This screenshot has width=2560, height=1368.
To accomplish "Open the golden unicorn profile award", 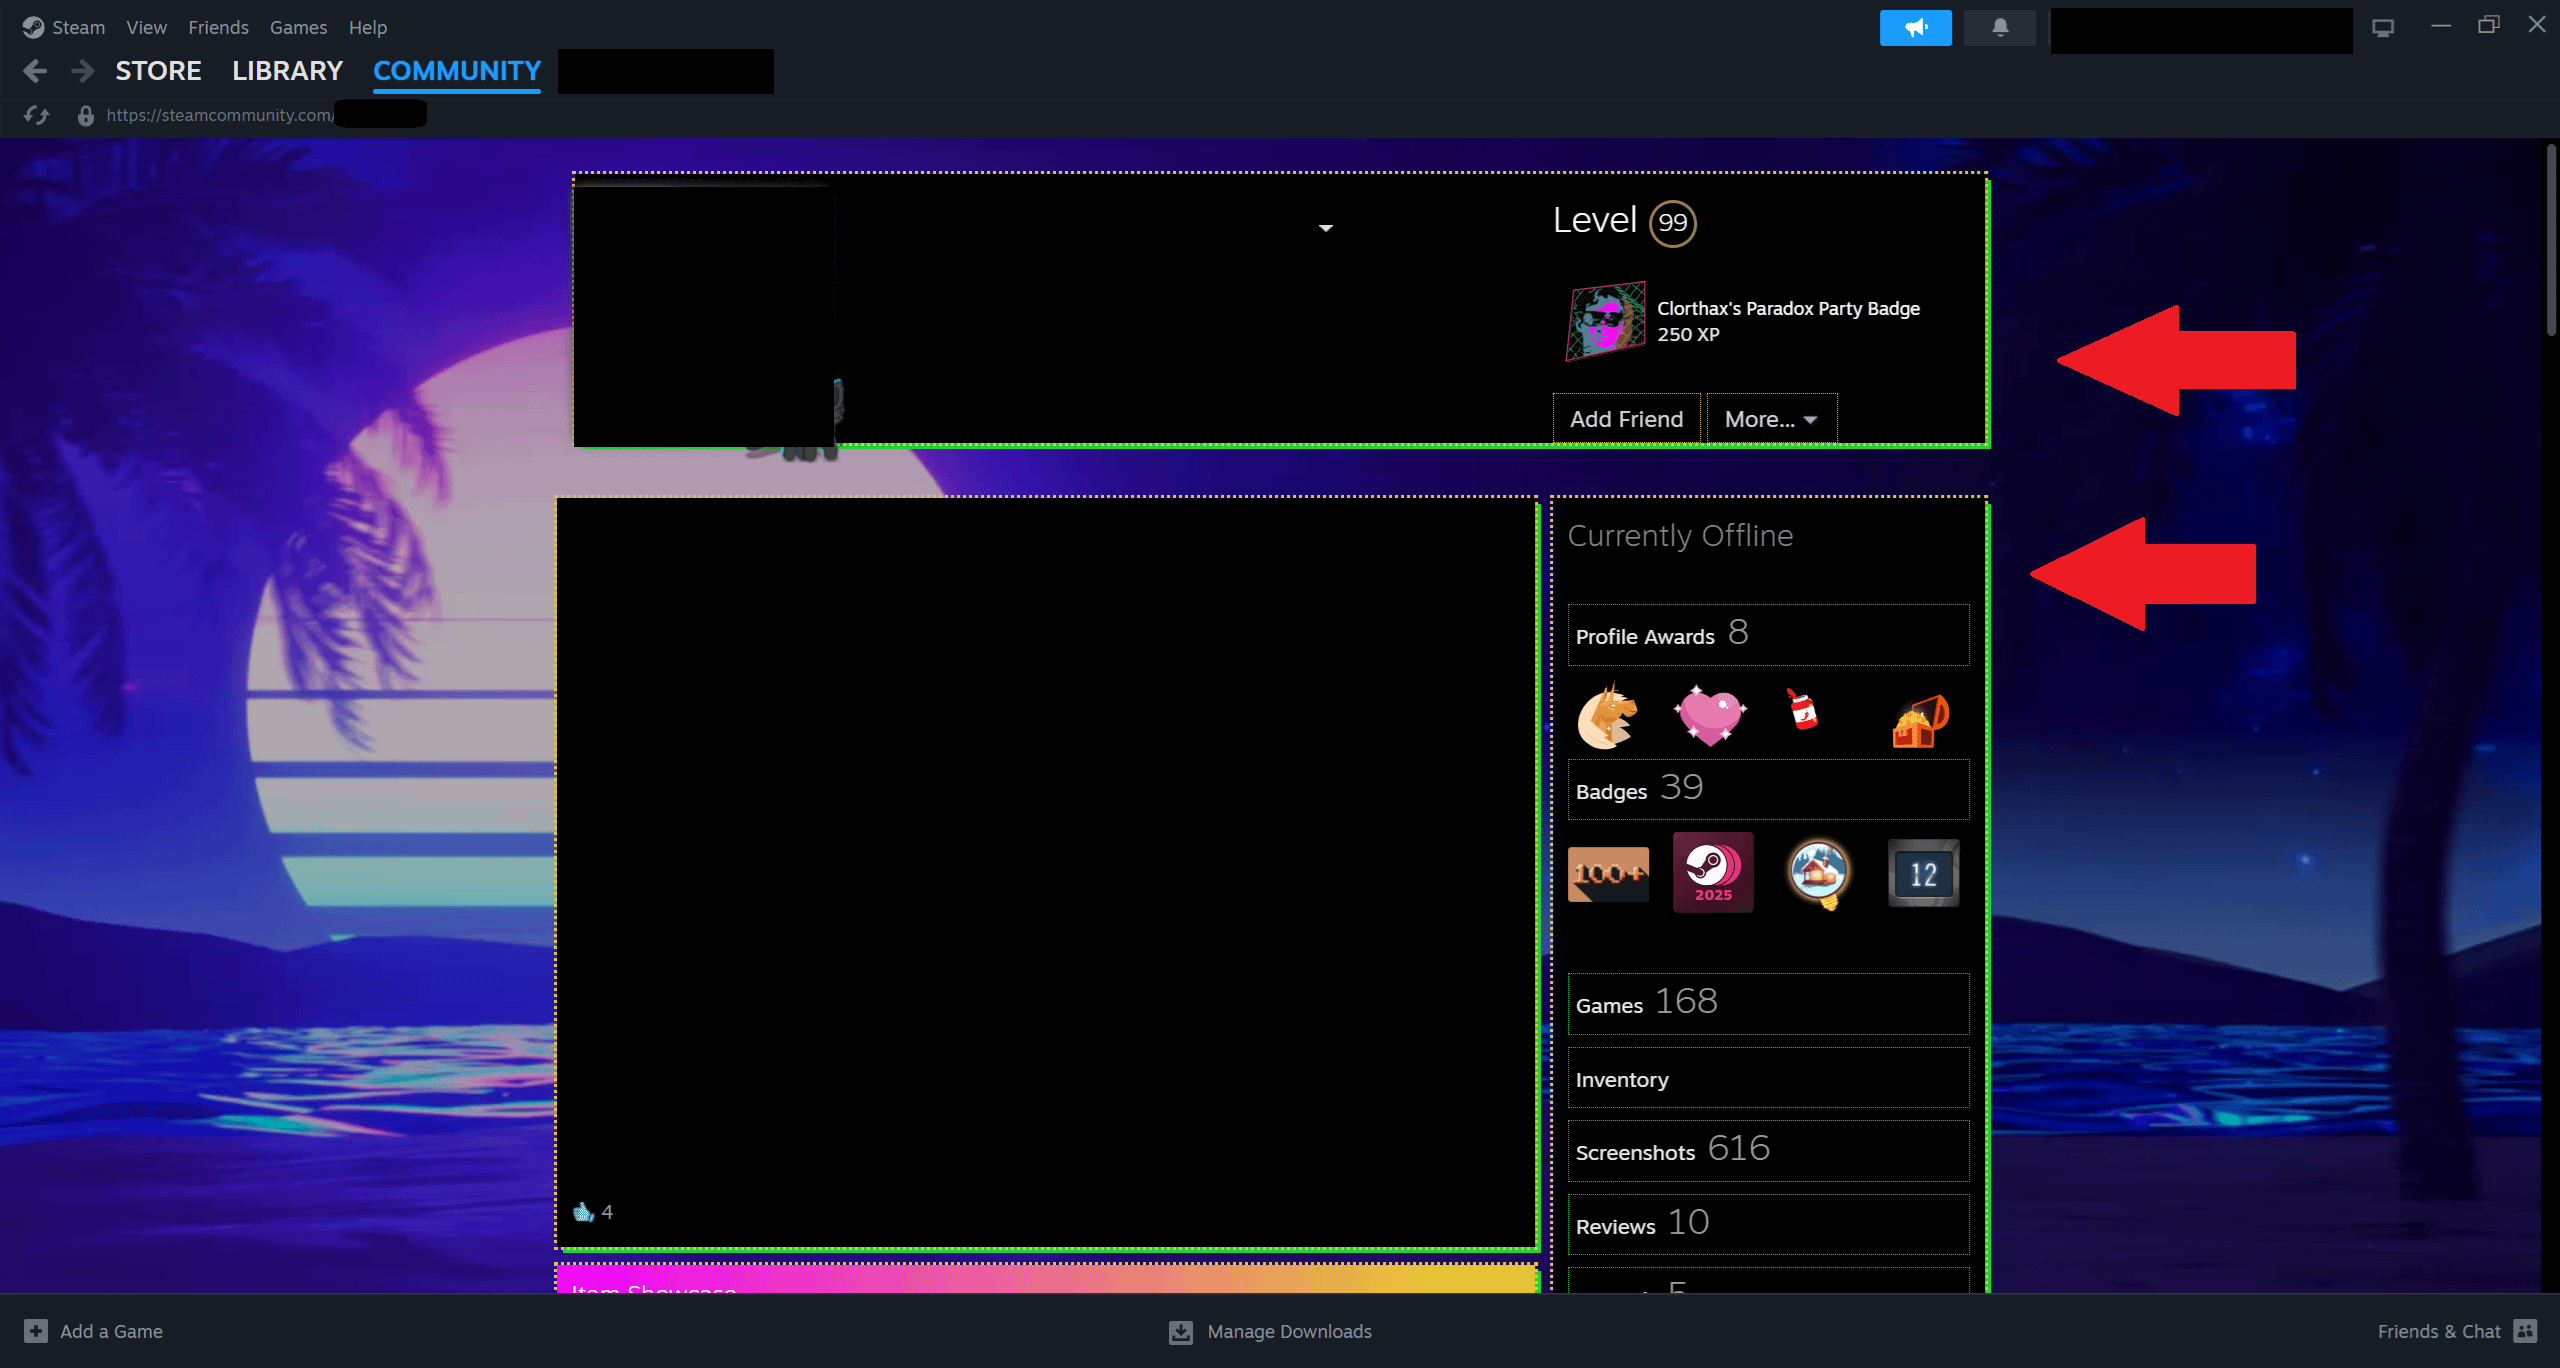I will pos(1607,717).
